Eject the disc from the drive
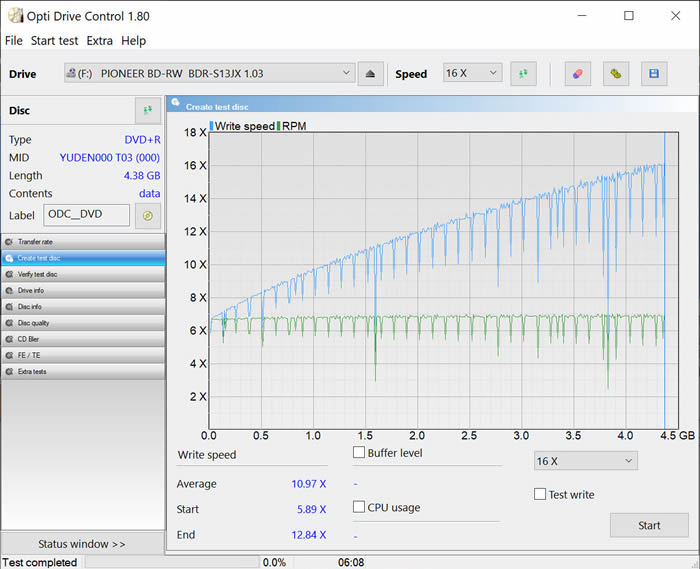The height and width of the screenshot is (569, 700). (371, 74)
